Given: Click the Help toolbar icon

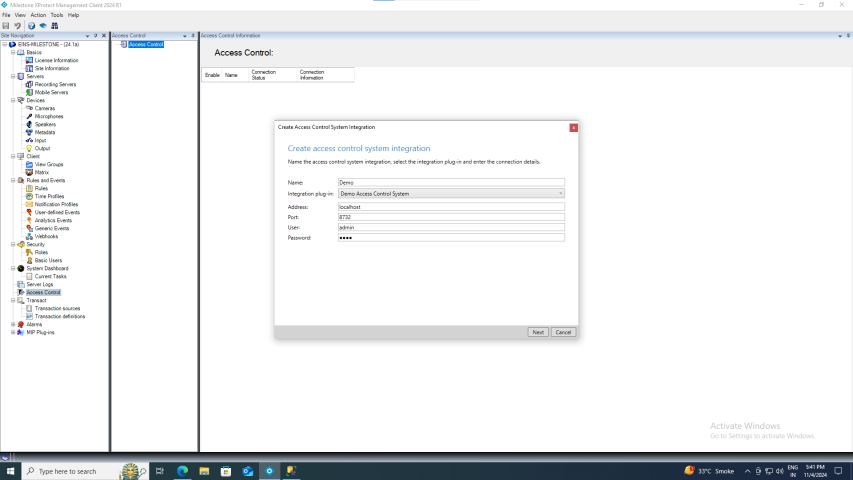Looking at the screenshot, I should tap(31, 25).
